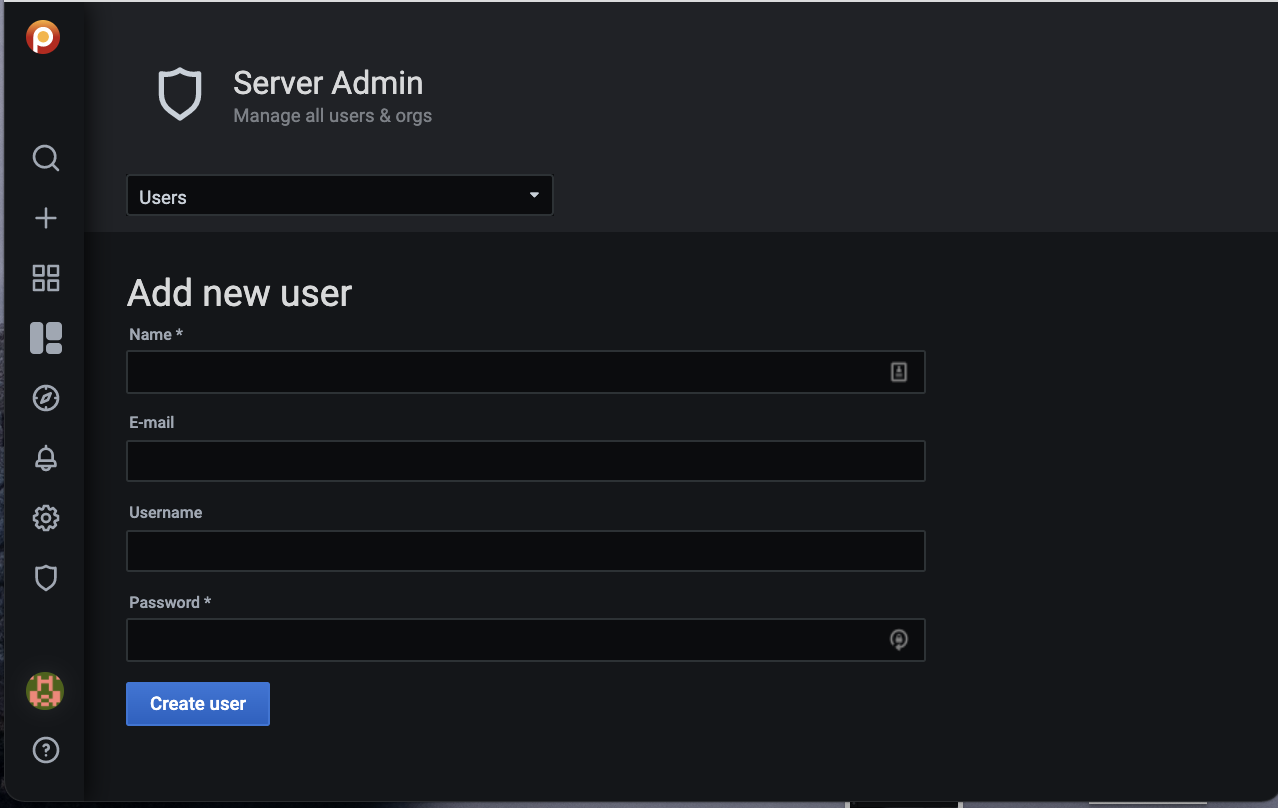Viewport: 1278px width, 808px height.
Task: Click the contact autofill icon in Name field
Action: [x=898, y=372]
